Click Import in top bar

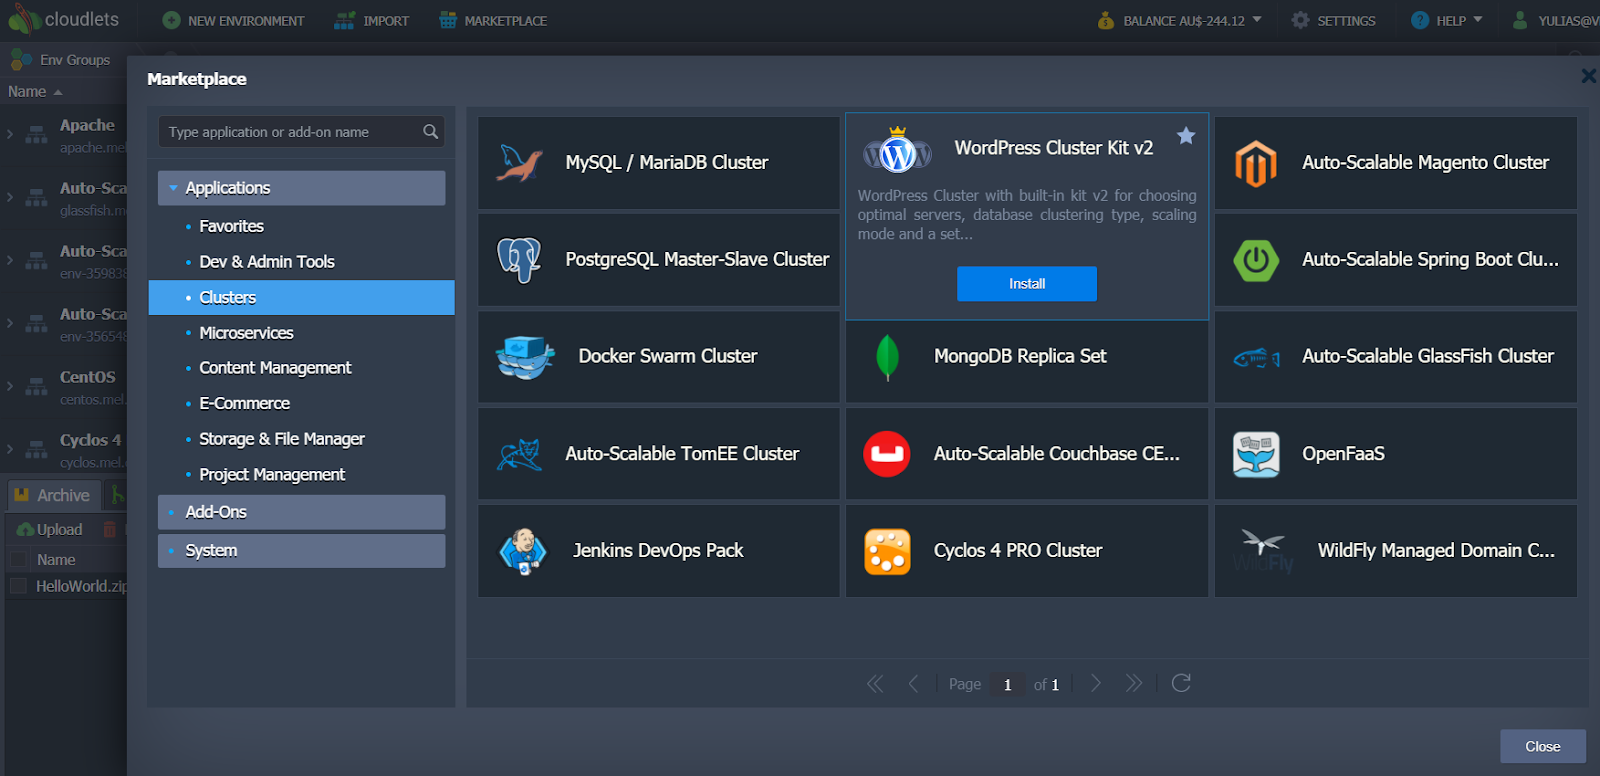(372, 20)
